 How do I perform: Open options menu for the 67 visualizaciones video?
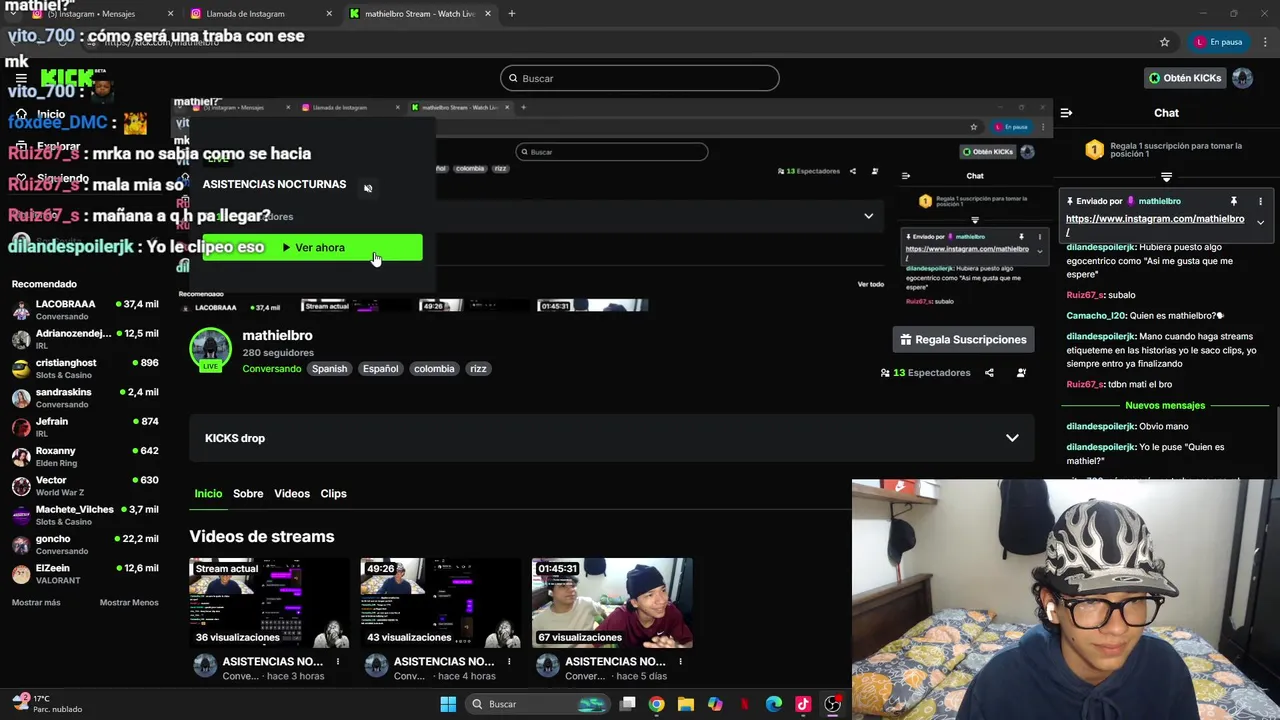click(x=680, y=662)
